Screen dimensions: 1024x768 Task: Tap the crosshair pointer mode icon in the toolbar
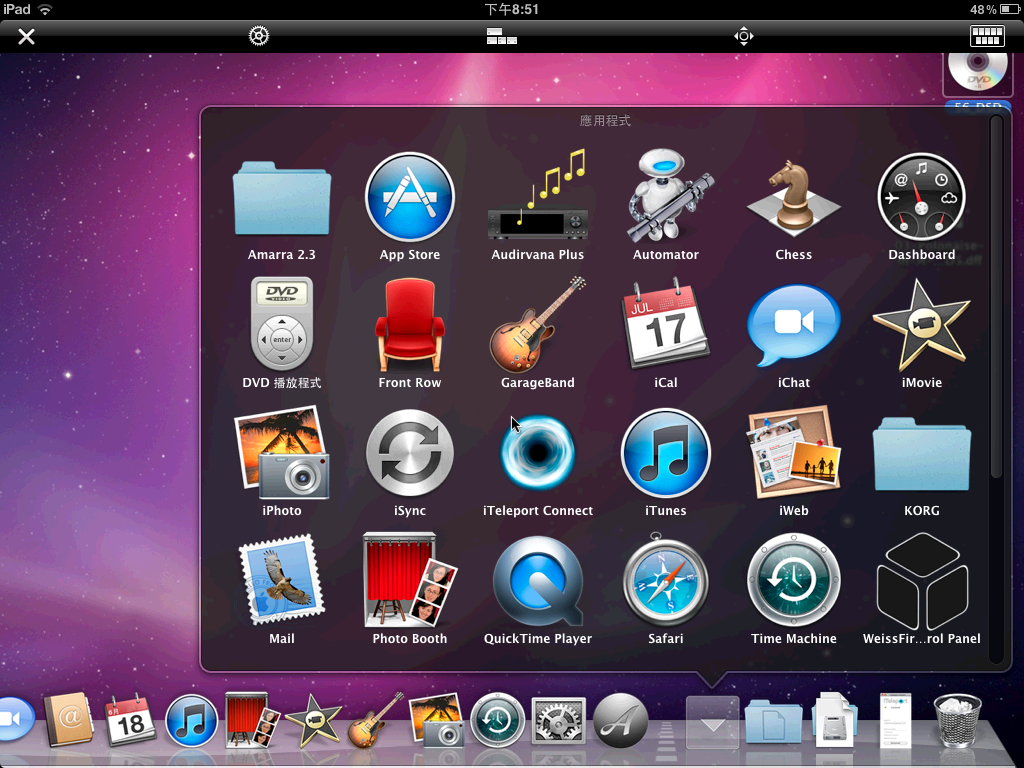pos(744,36)
